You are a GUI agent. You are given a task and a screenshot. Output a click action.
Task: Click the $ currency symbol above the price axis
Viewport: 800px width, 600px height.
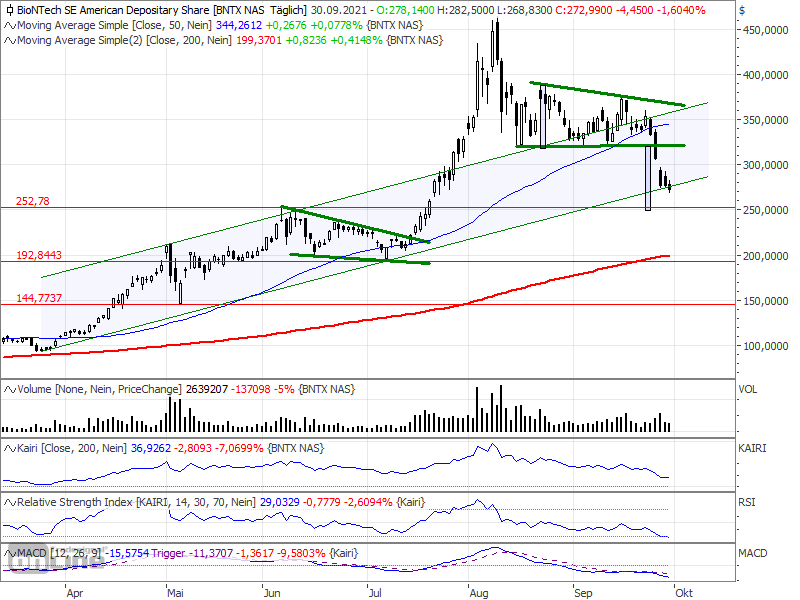tap(742, 11)
